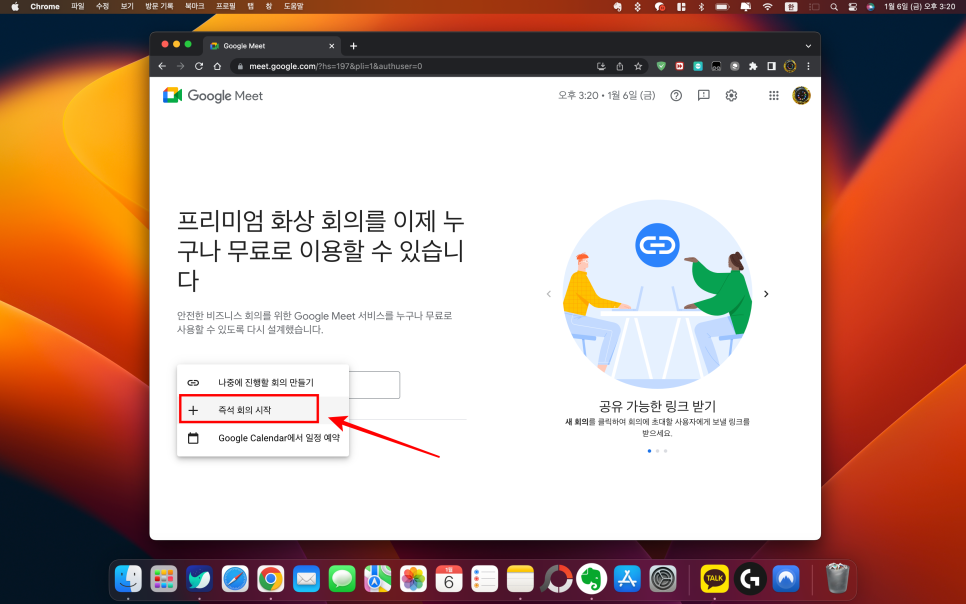Open the Chrome profile avatar in toolbar
The image size is (966, 604).
coord(790,66)
